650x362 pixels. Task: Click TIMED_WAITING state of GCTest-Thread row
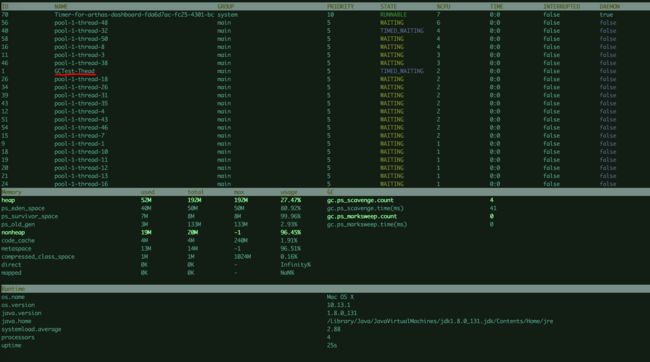click(402, 71)
